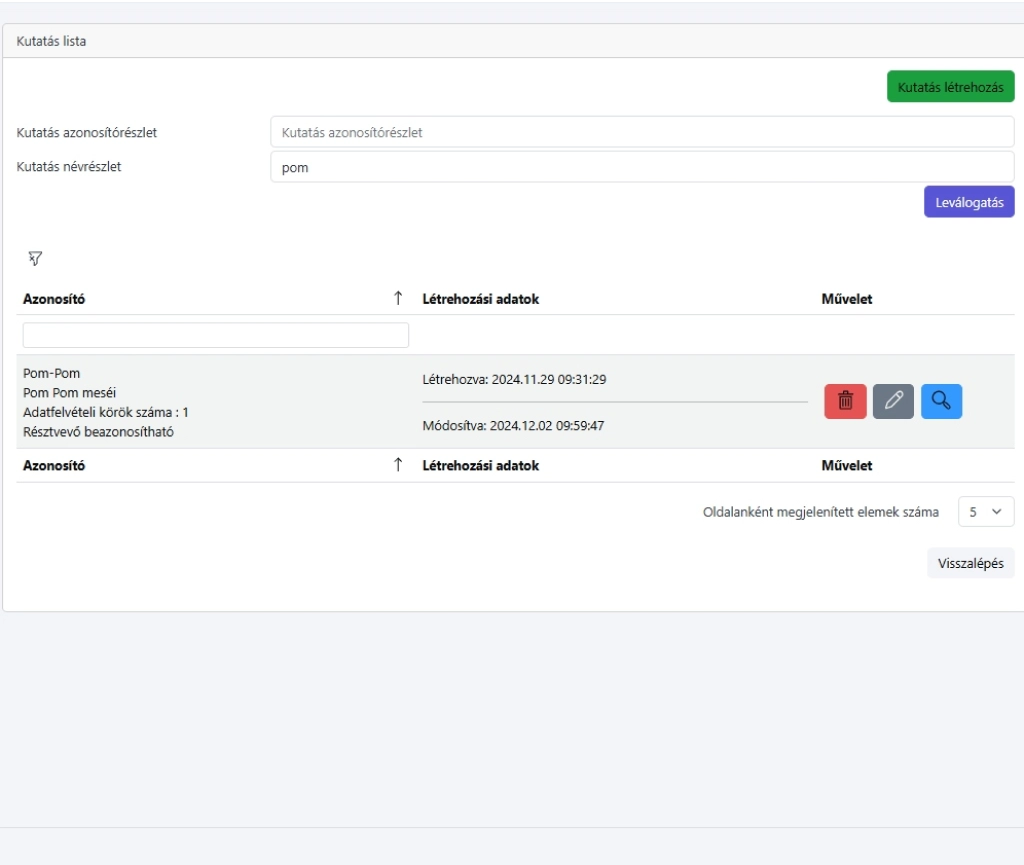This screenshot has width=1024, height=865.
Task: Click the funnel filter icon above the table
Action: tap(35, 259)
